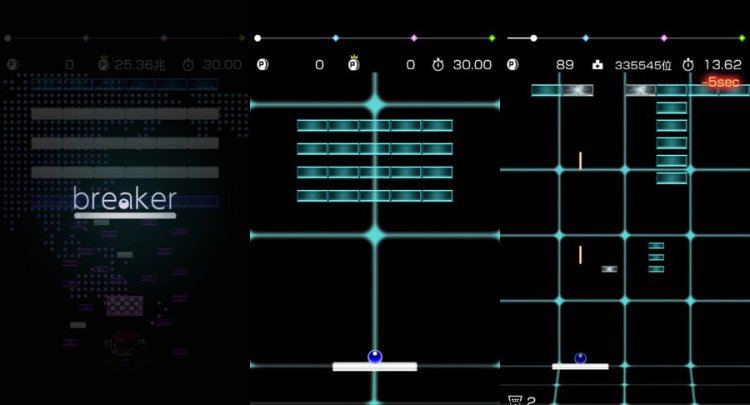The width and height of the screenshot is (750, 405).
Task: Select the pink diamond marker on right screen
Action: [x=664, y=38]
